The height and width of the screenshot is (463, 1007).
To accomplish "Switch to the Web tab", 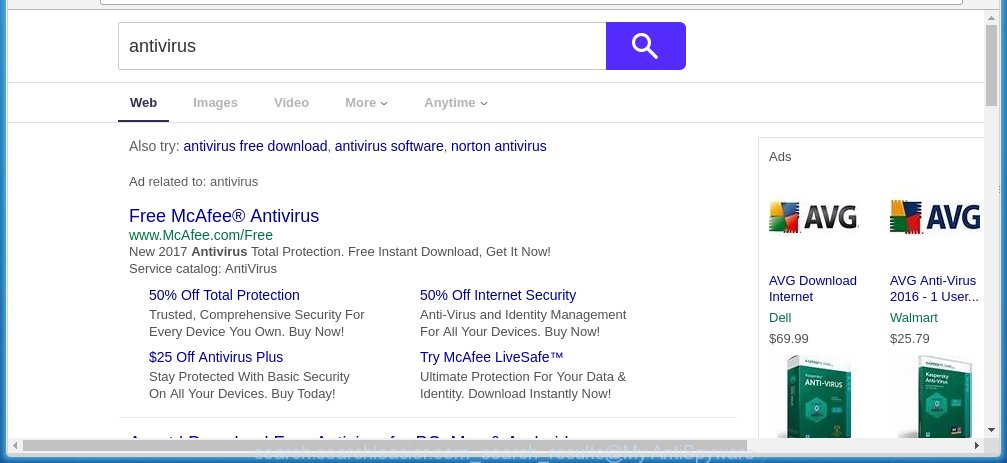I will [143, 103].
